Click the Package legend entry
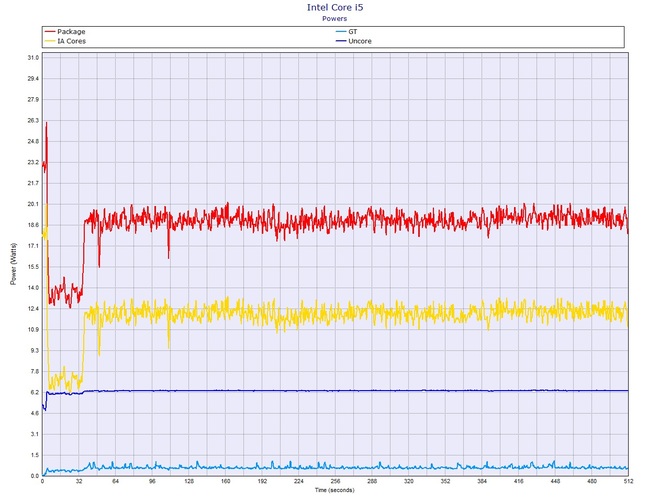The width and height of the screenshot is (670, 502). 65,32
